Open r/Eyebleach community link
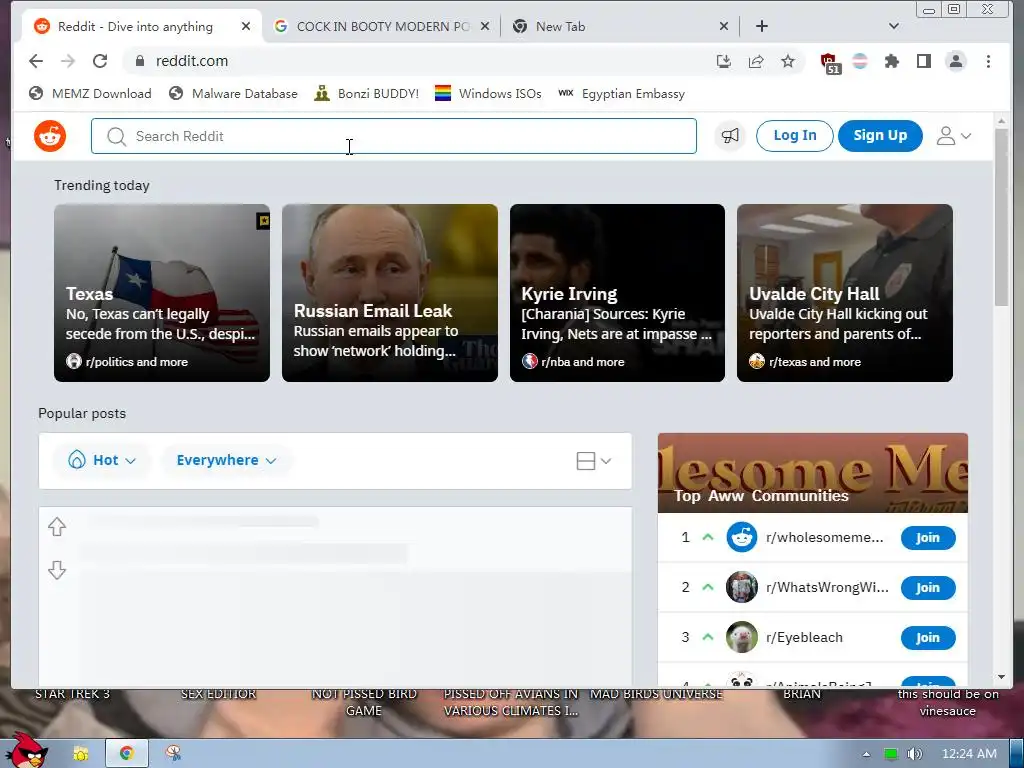1024x768 pixels. click(804, 637)
